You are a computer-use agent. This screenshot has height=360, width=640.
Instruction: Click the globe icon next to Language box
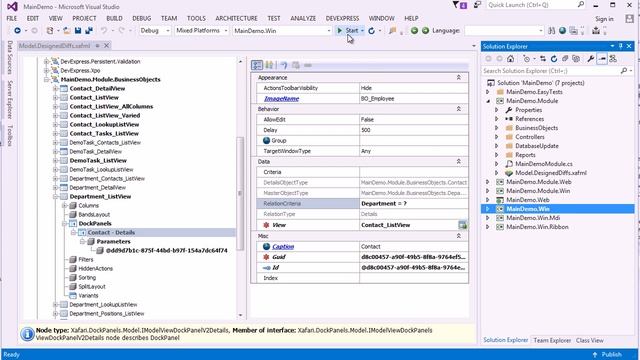[x=562, y=31]
